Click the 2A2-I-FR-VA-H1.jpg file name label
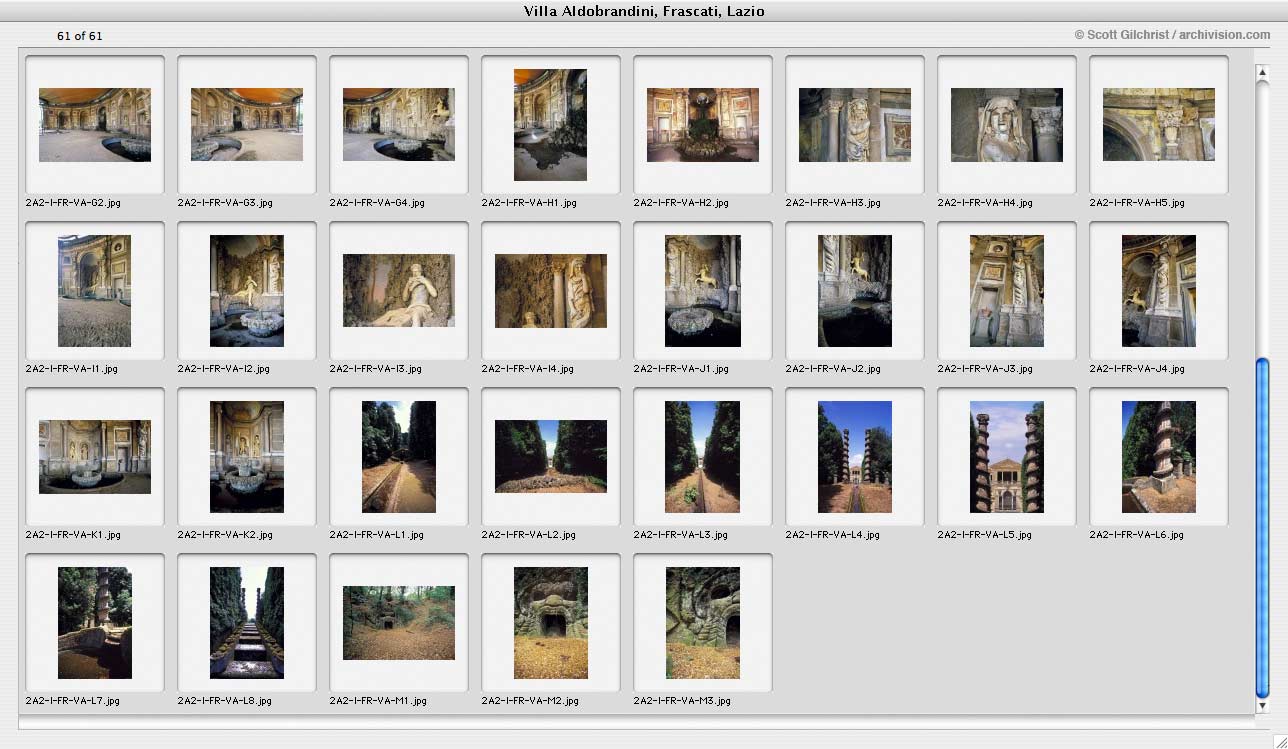Viewport: 1288px width, 749px height. click(529, 203)
